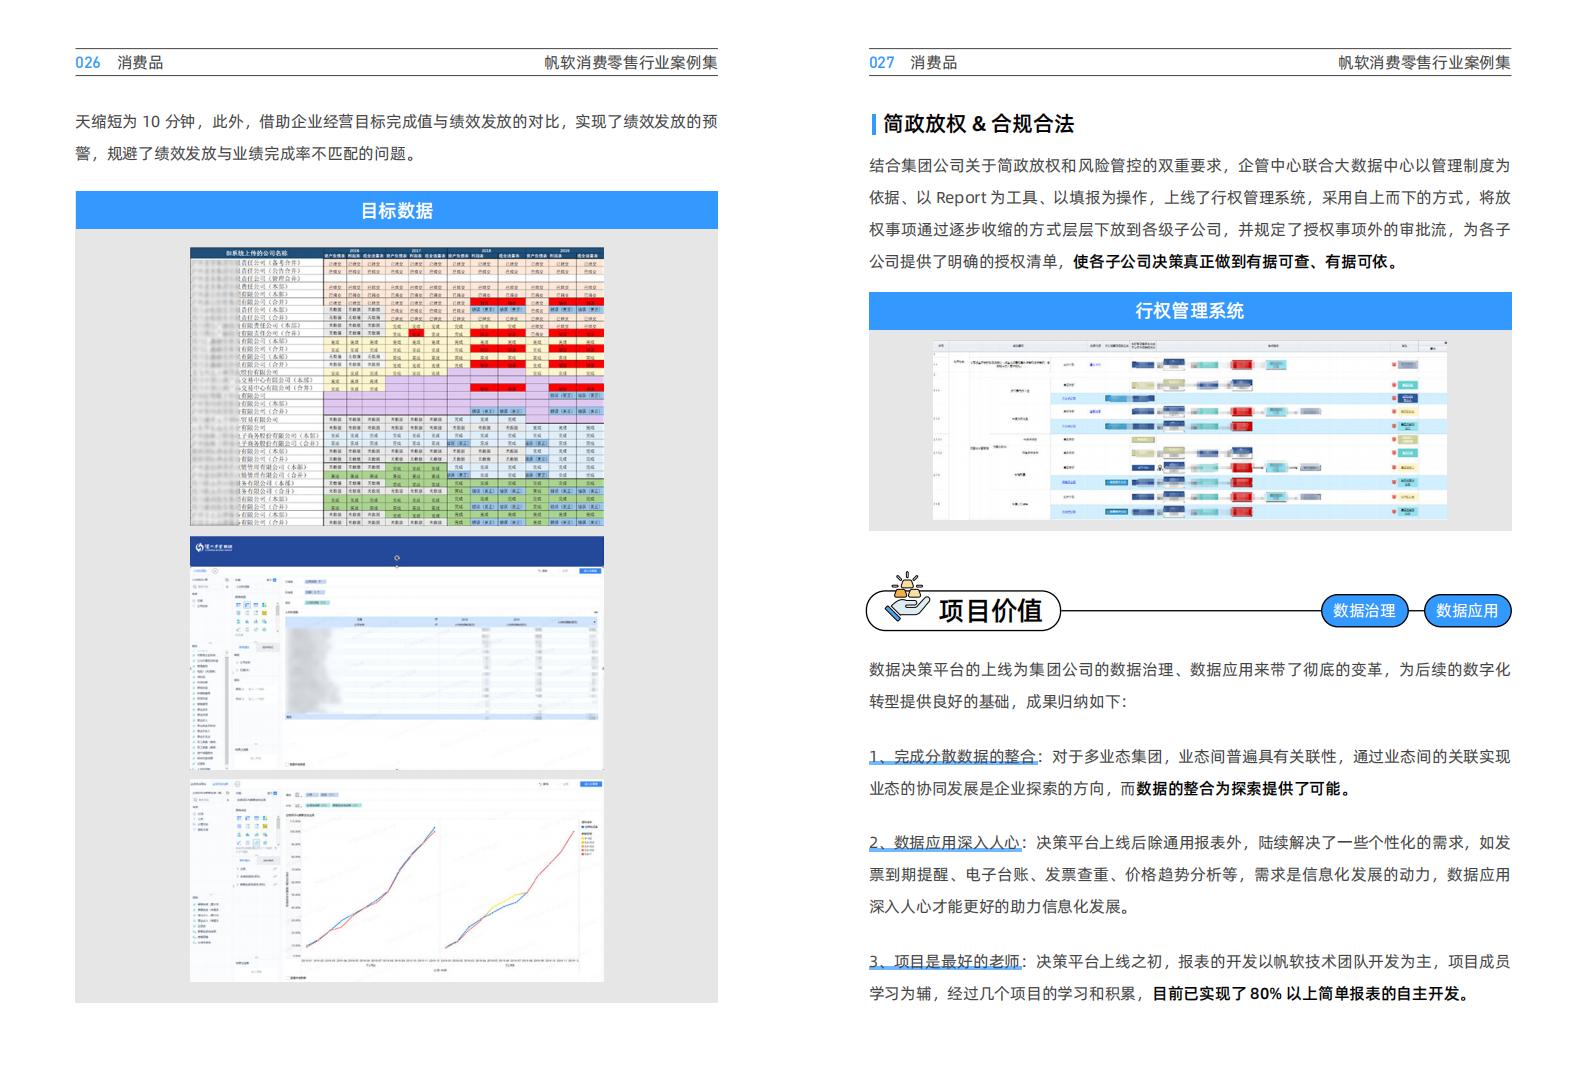This screenshot has width=1587, height=1077.
Task: Click the paragraph starting 数据决策平台的上线
Action: (1190, 685)
